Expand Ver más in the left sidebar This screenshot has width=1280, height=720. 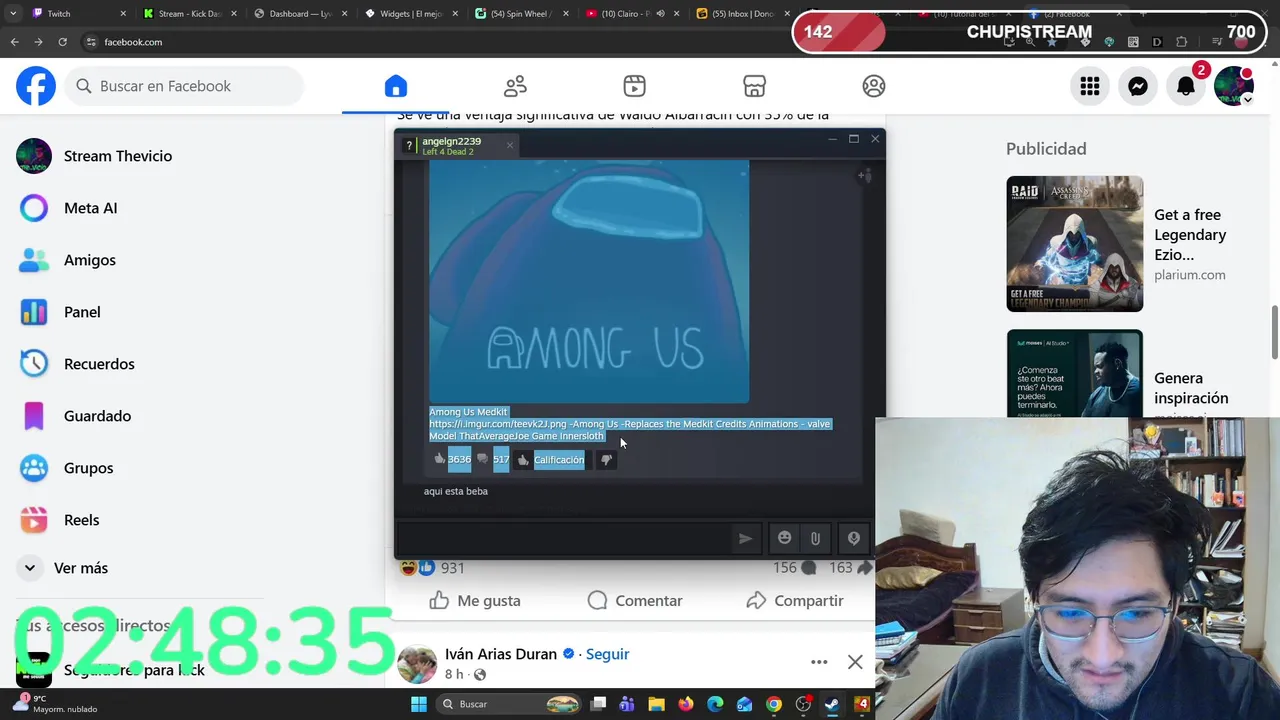tap(80, 568)
